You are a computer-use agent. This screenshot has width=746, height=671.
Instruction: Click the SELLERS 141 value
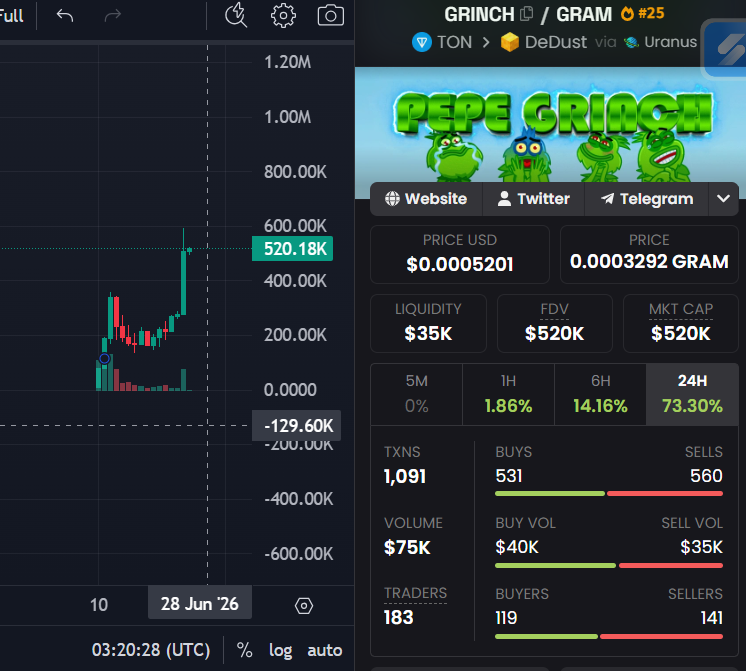coord(712,618)
